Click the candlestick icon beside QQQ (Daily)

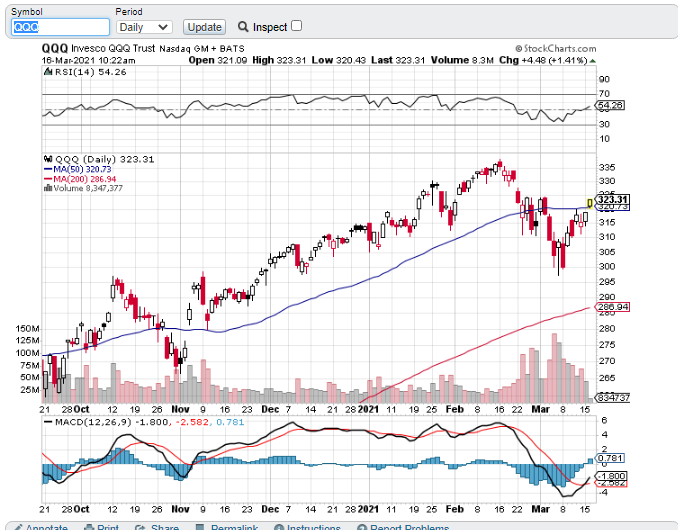tap(48, 159)
